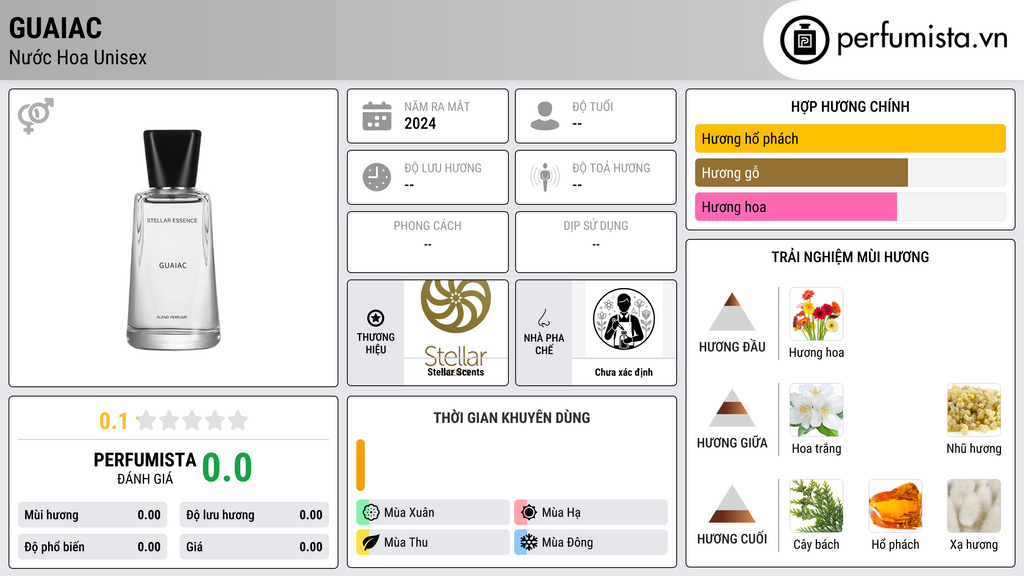This screenshot has height=576, width=1024.
Task: Click the Nước Hoa Unisex subtitle
Action: pyautogui.click(x=78, y=57)
